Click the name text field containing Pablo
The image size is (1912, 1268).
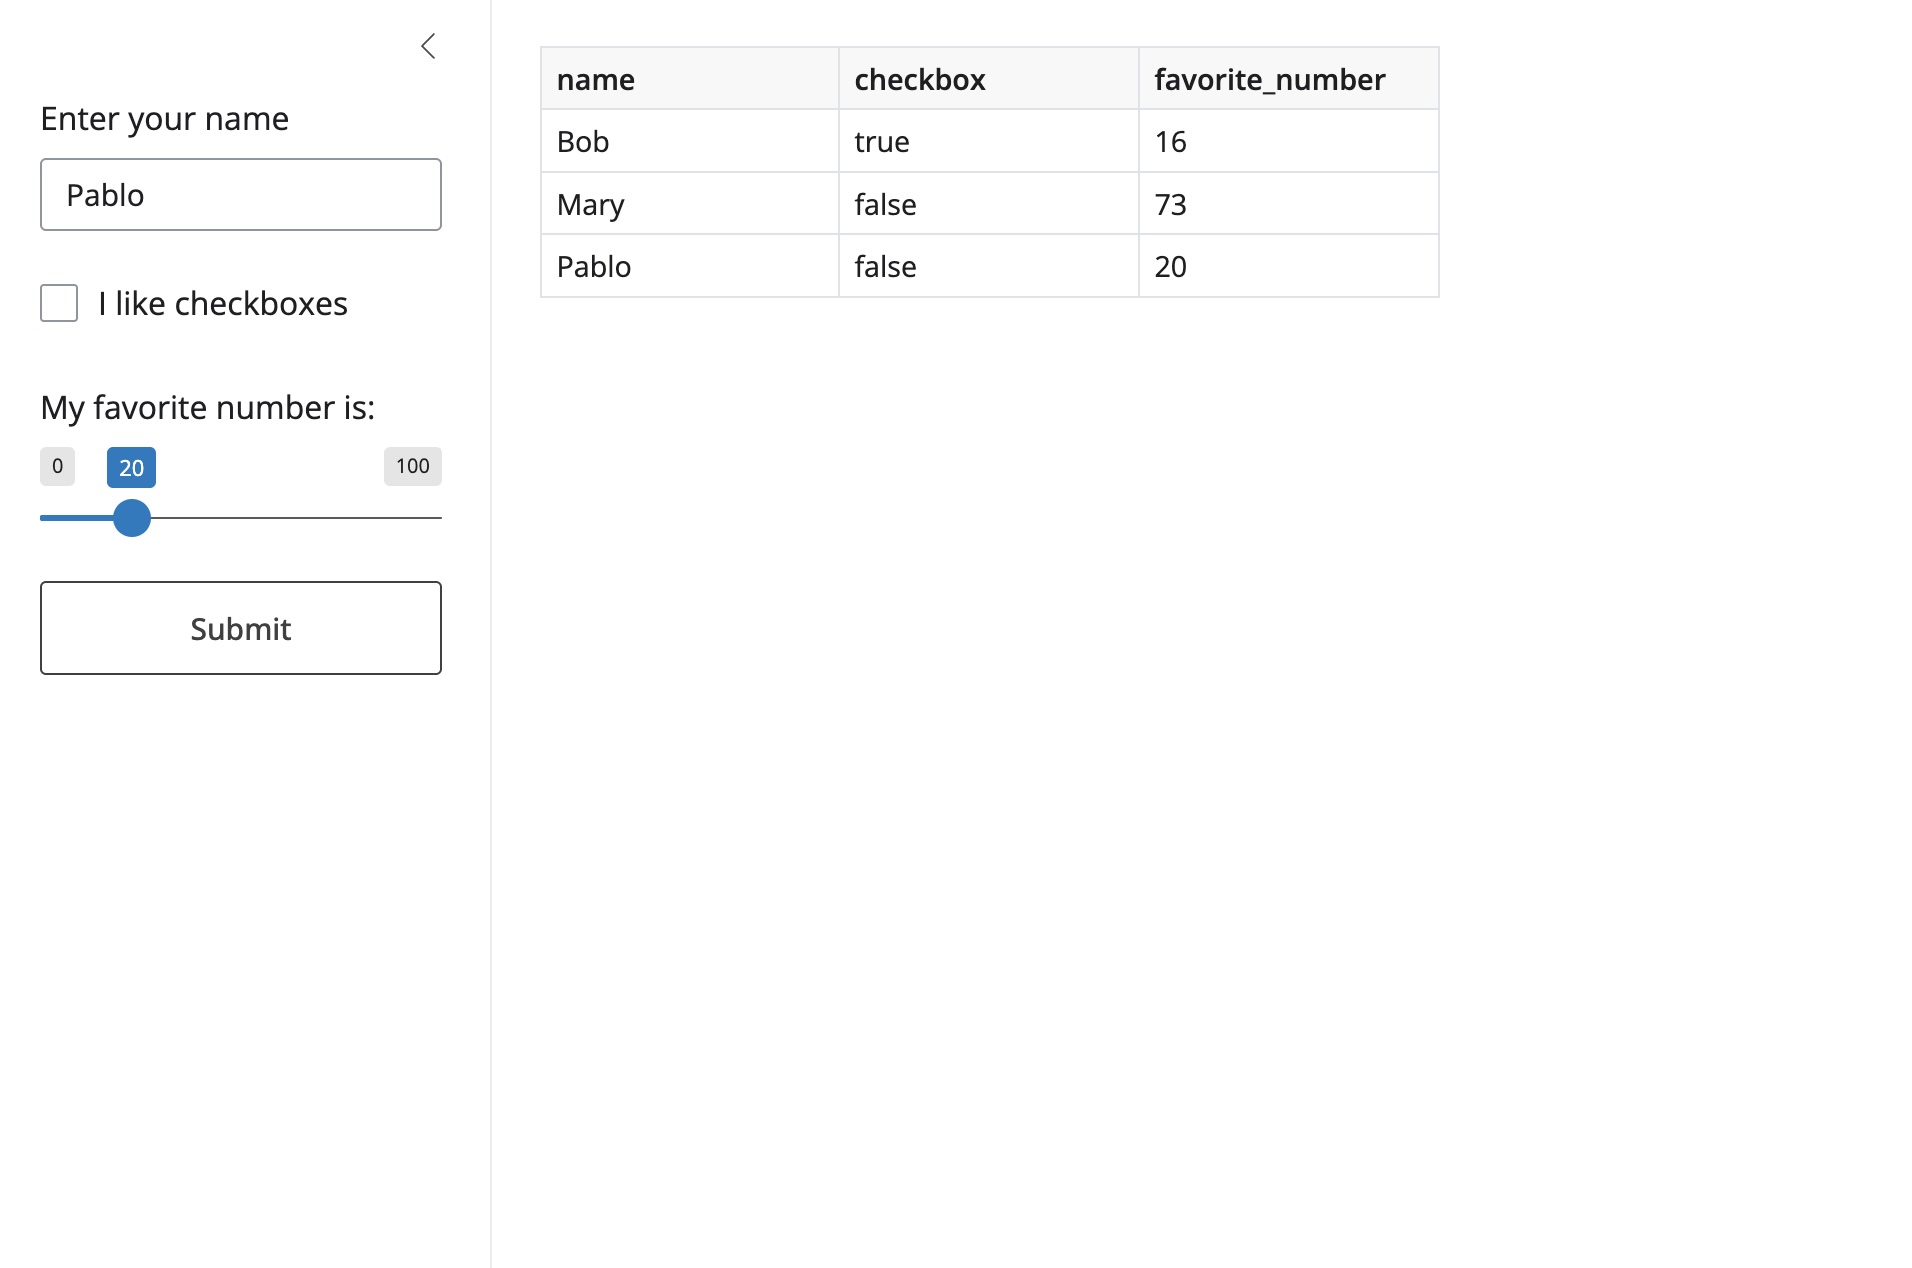240,195
